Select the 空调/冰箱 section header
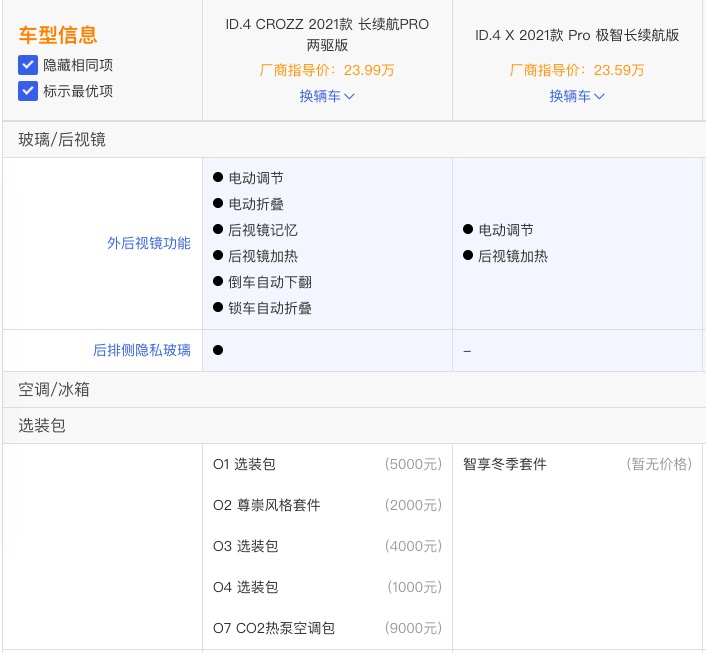The width and height of the screenshot is (706, 653). coord(54,390)
